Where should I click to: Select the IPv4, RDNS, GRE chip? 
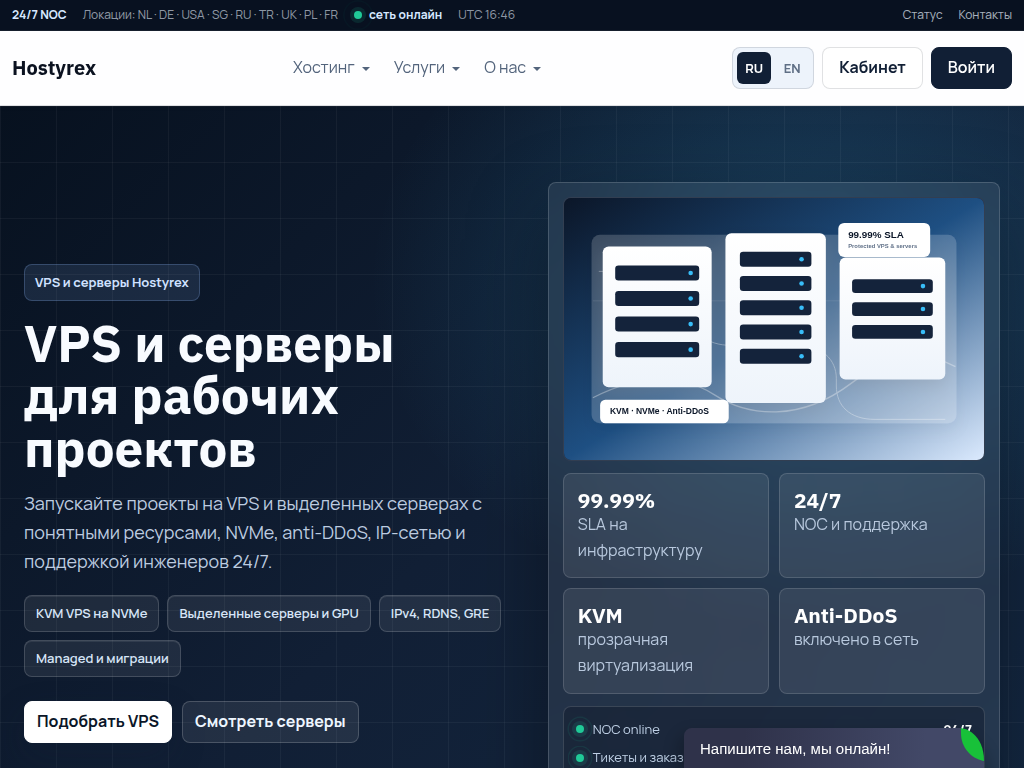440,614
